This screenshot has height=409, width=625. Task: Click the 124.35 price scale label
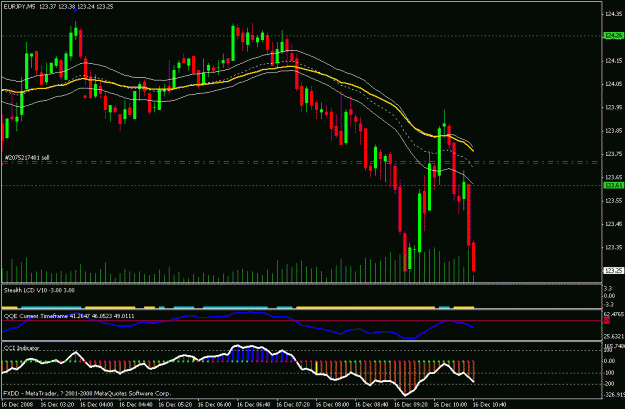(x=613, y=14)
